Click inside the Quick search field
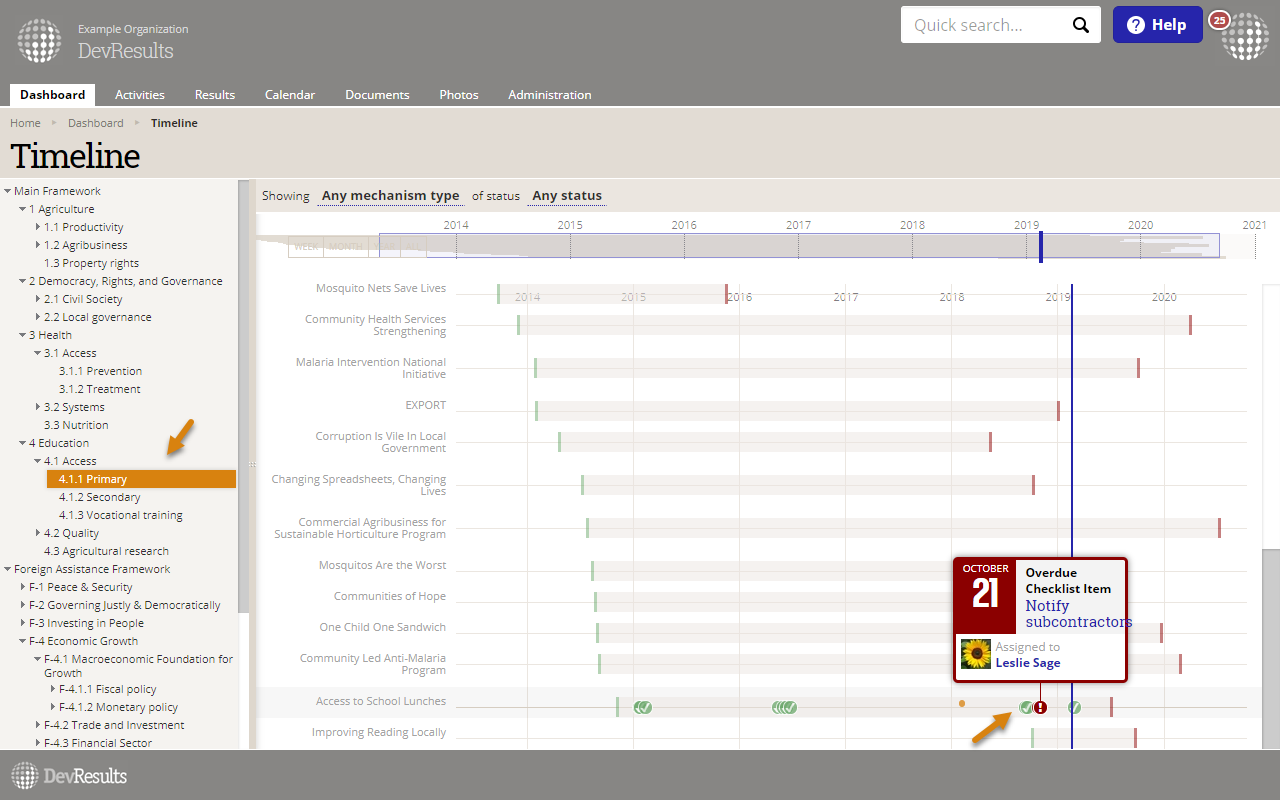 [x=986, y=25]
